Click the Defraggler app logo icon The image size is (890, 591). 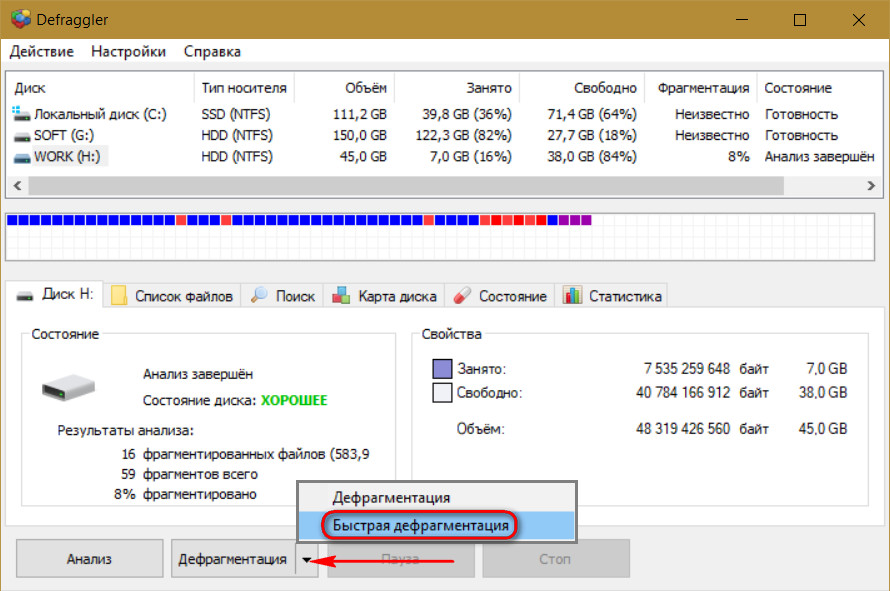pyautogui.click(x=20, y=19)
